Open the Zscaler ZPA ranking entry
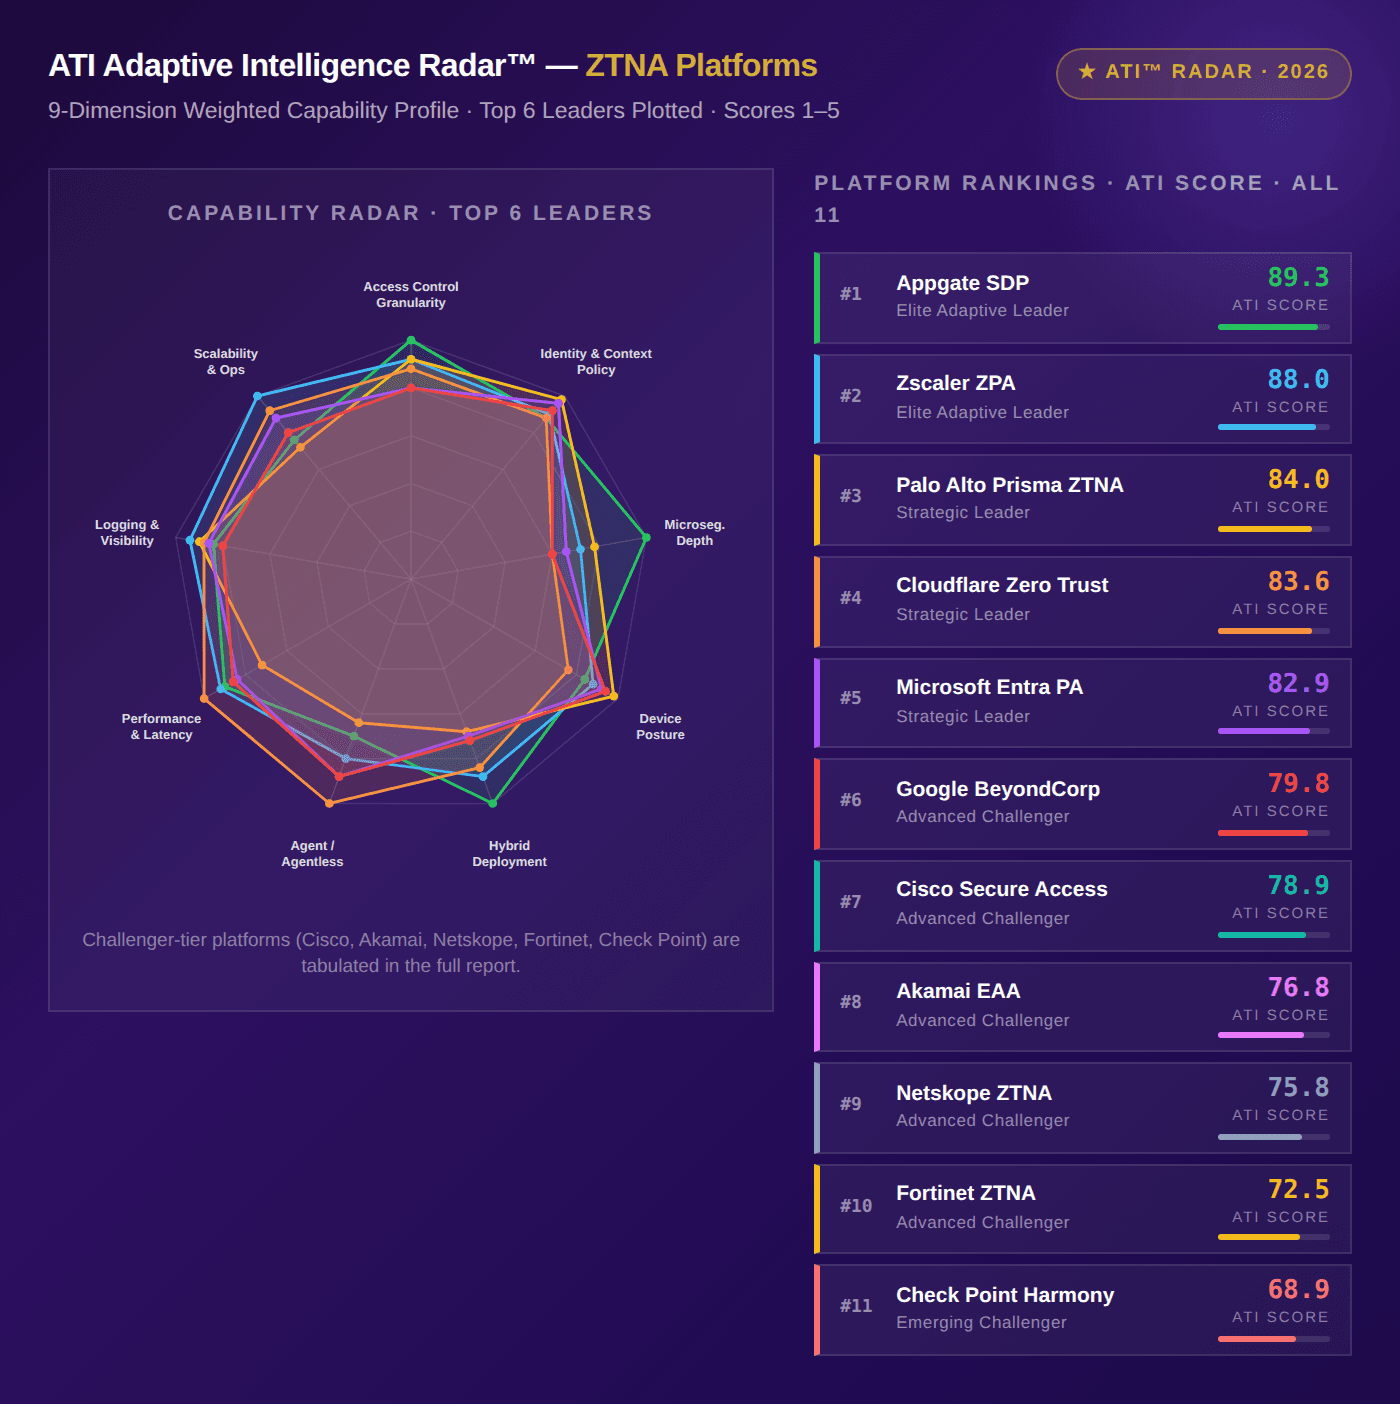 (1083, 399)
